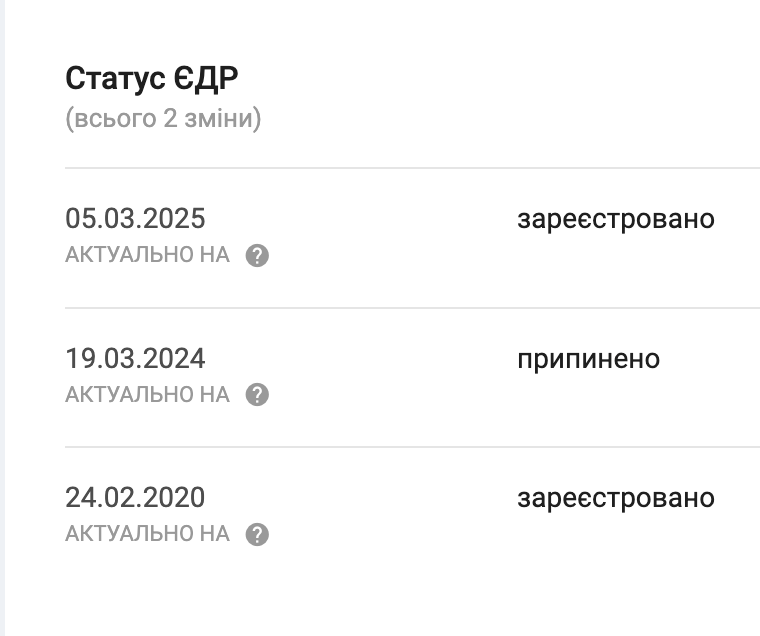This screenshot has height=636, width=760.
Task: Click the 'припинено' status text
Action: [588, 358]
